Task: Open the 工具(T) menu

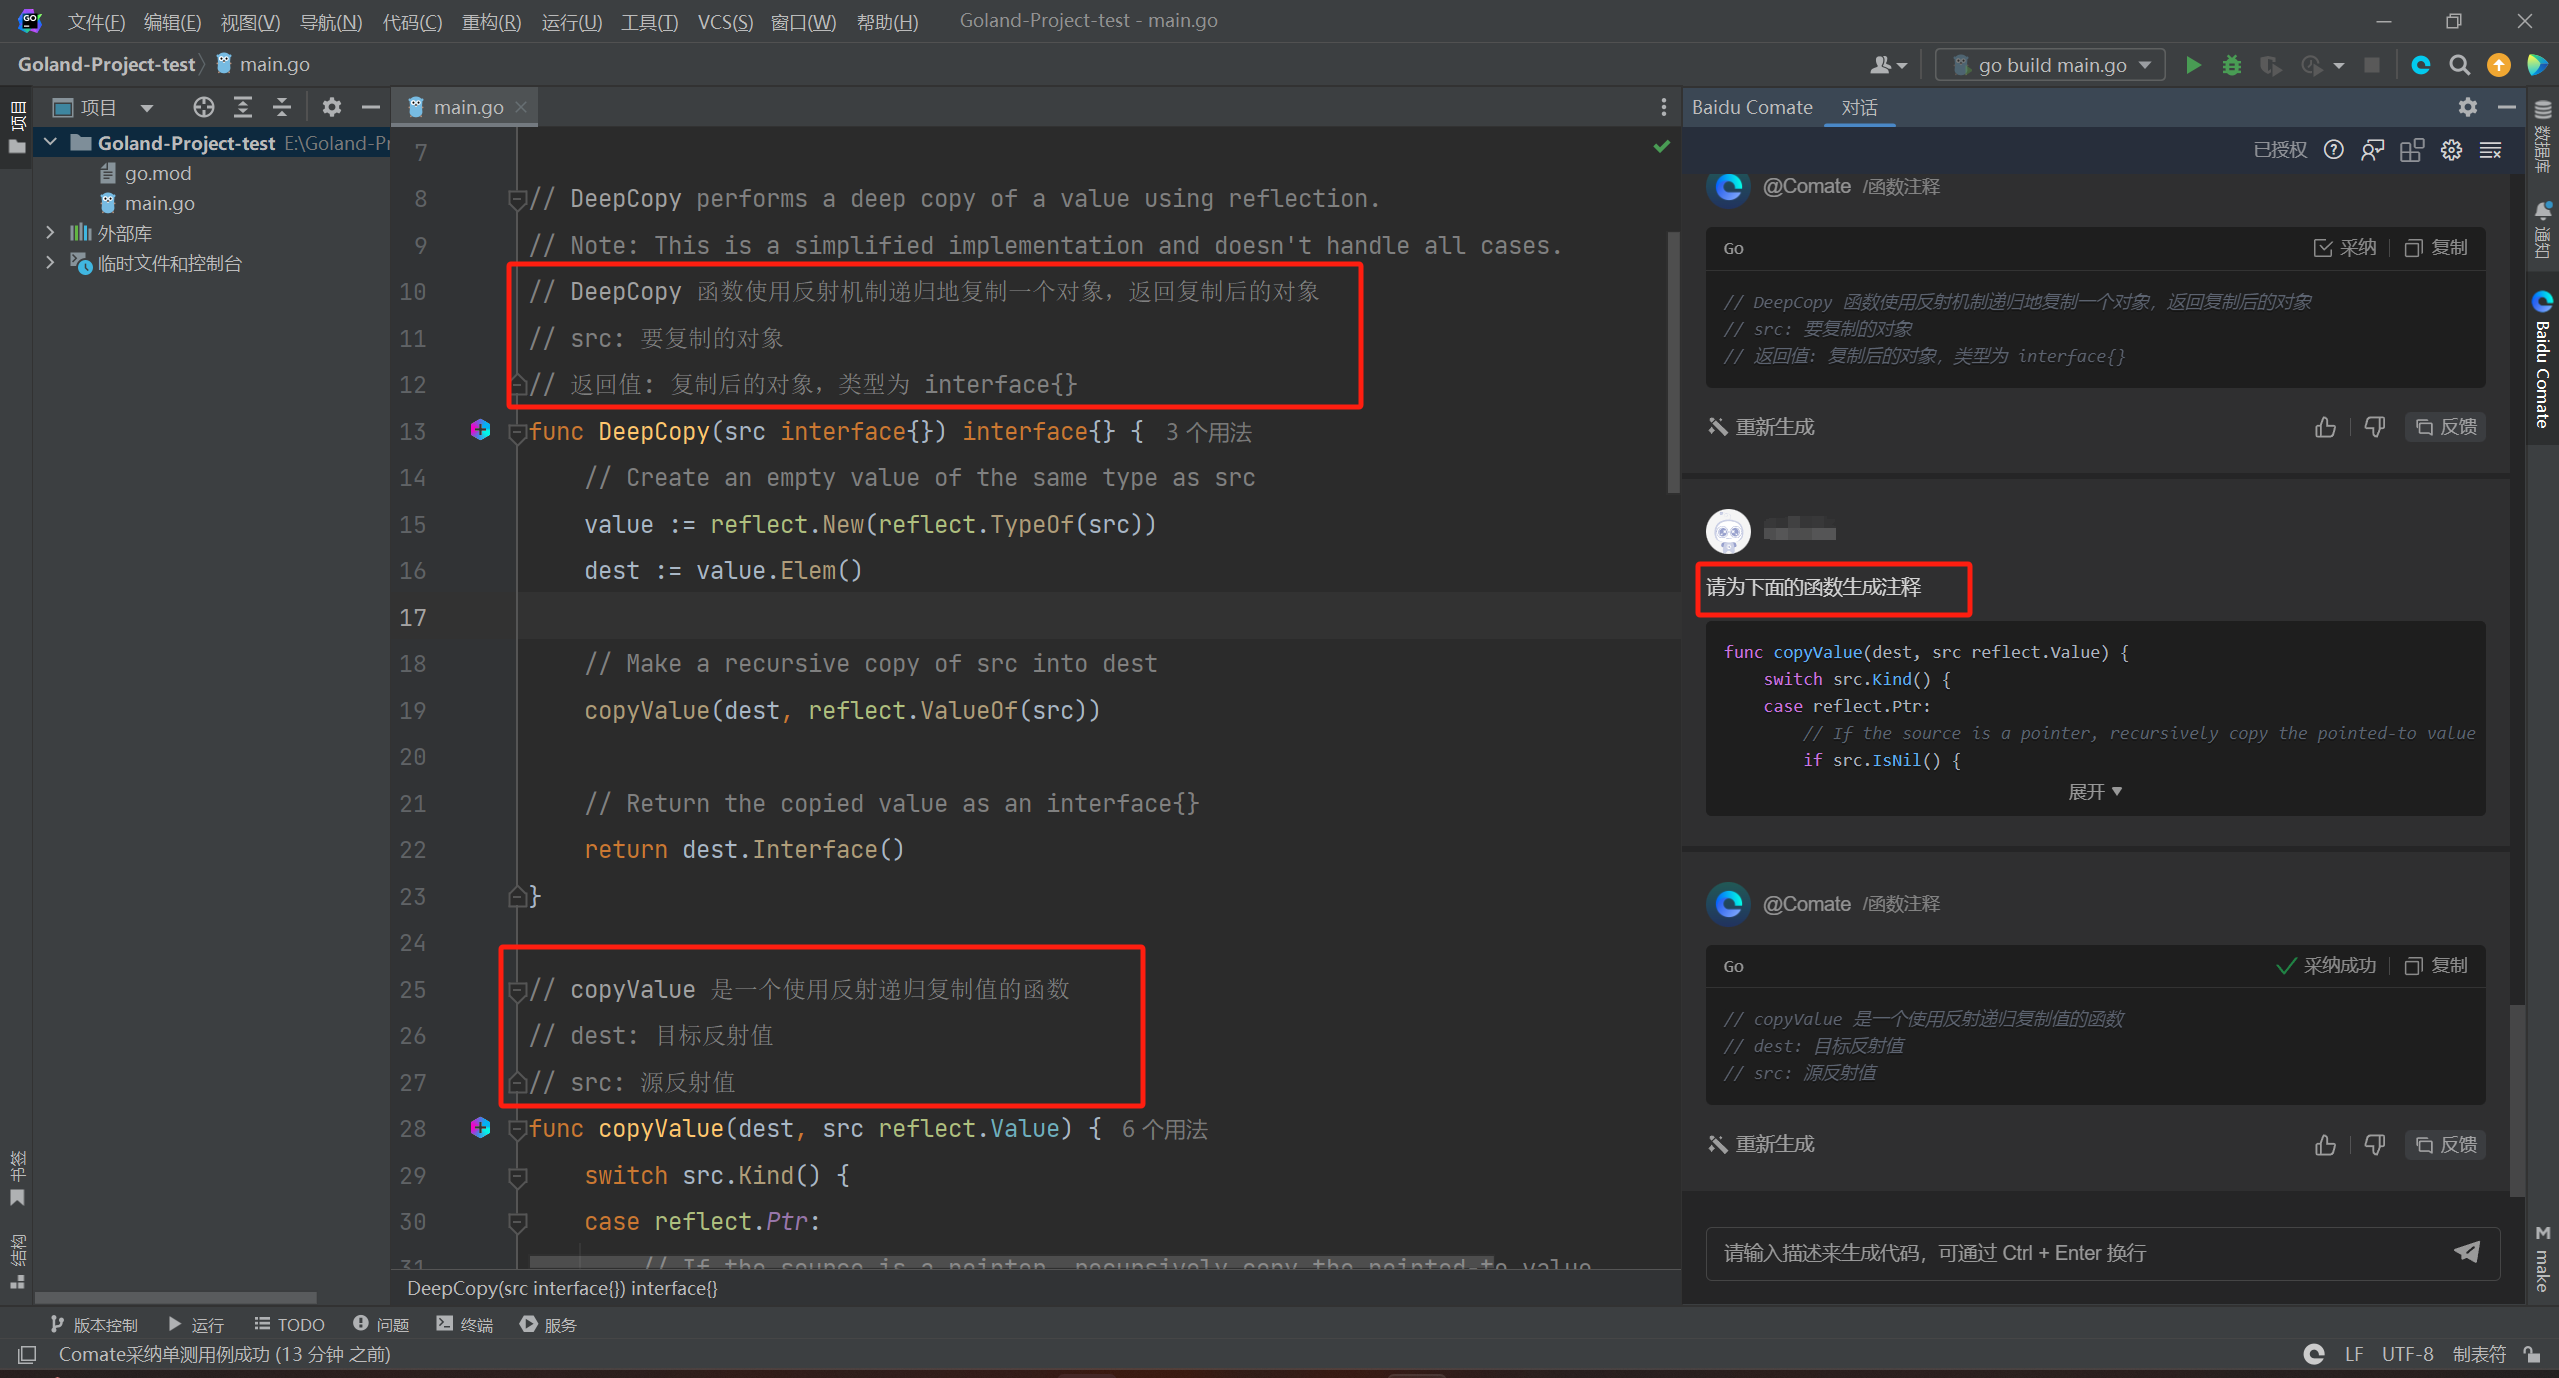Action: (x=649, y=21)
